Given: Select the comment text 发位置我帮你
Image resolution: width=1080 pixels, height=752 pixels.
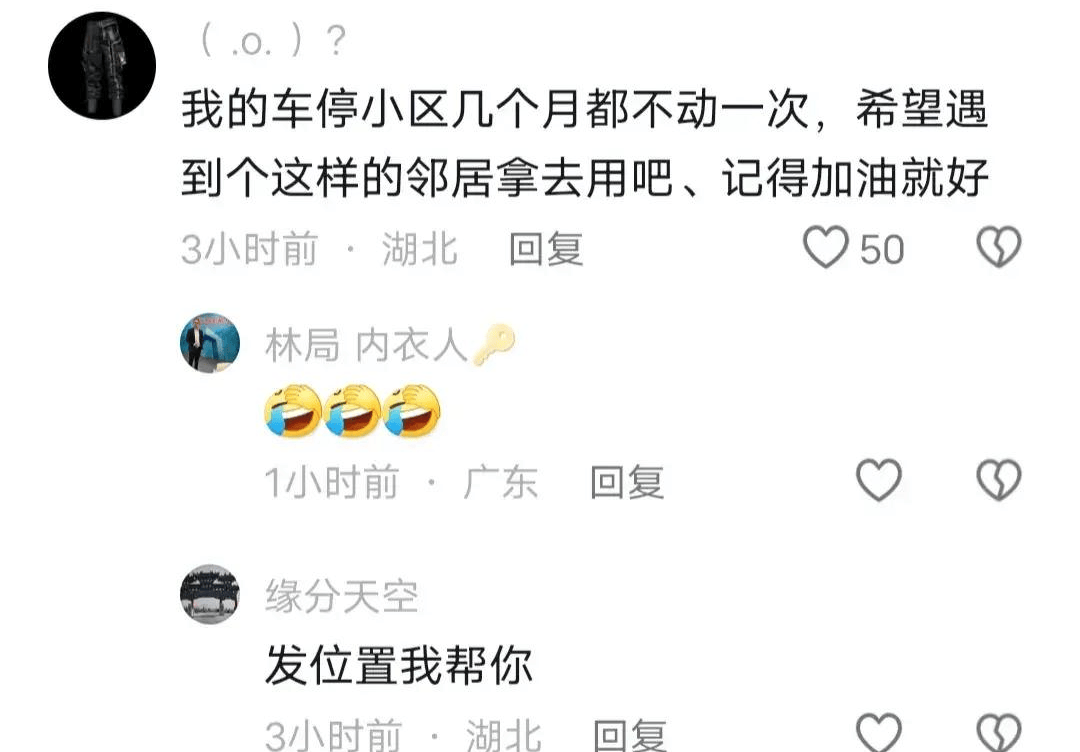Looking at the screenshot, I should point(399,665).
